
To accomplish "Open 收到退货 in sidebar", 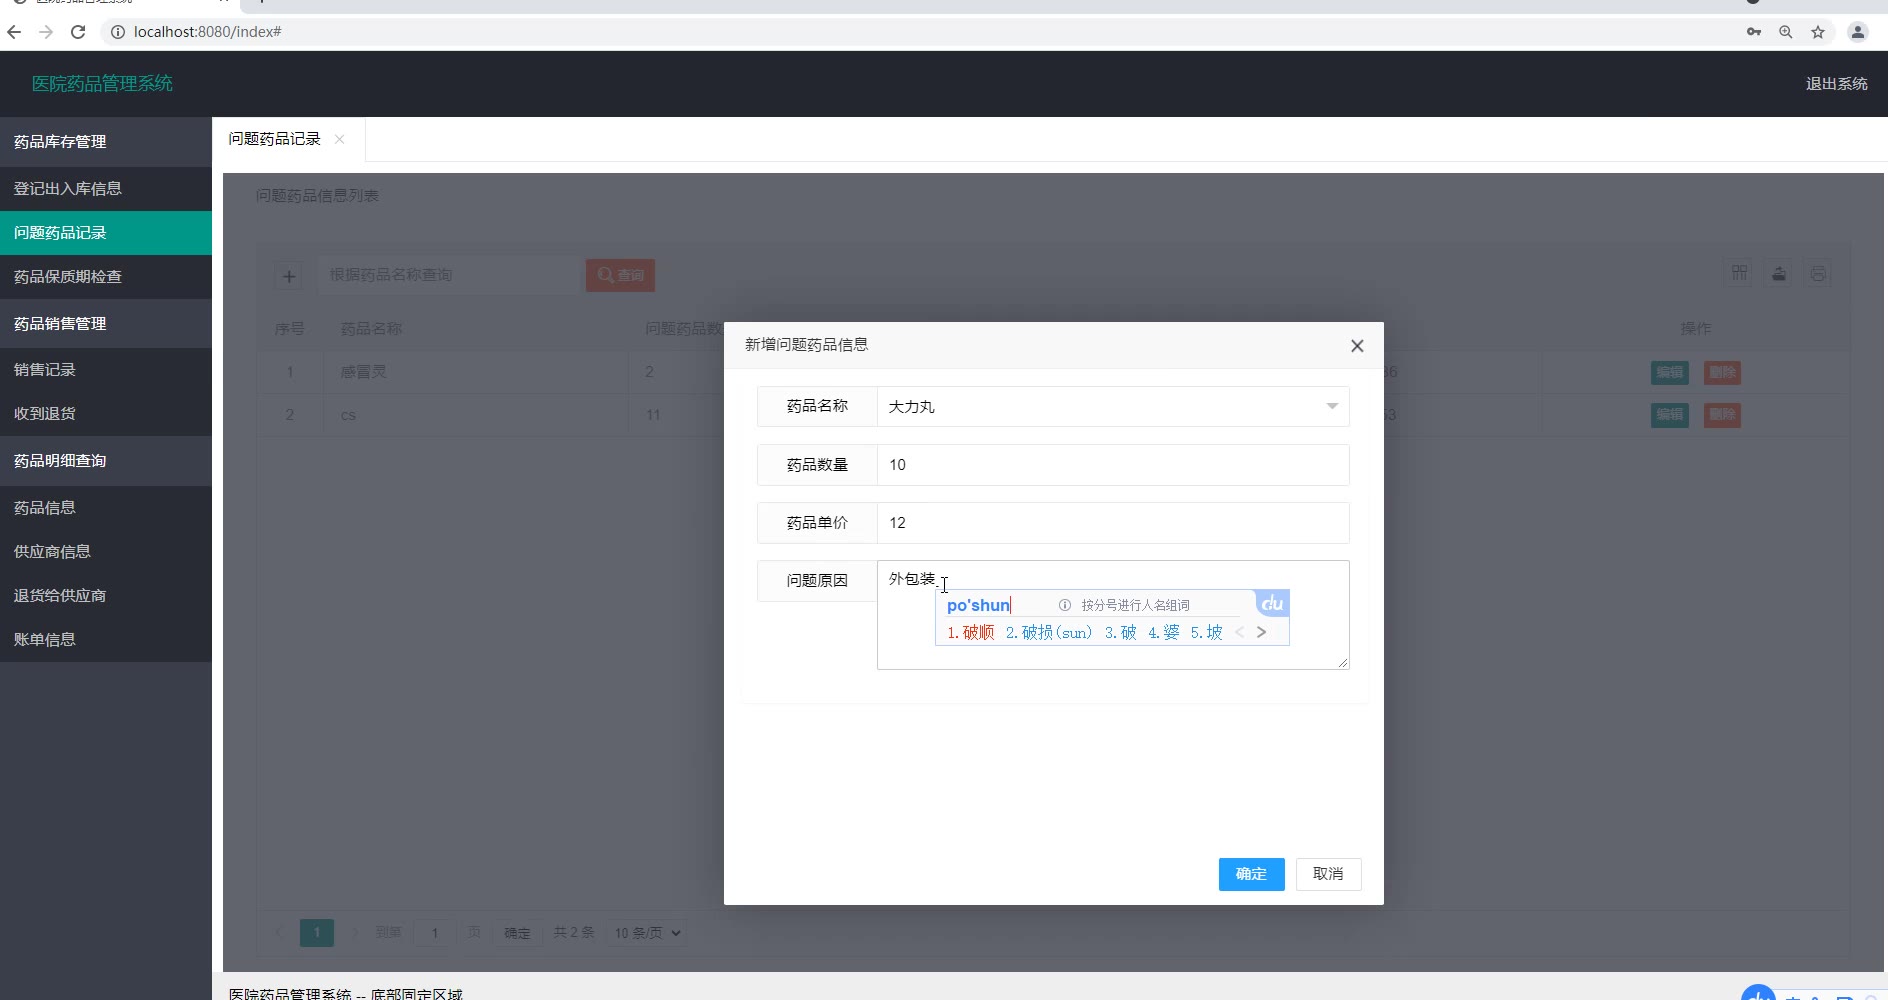I will click(106, 414).
